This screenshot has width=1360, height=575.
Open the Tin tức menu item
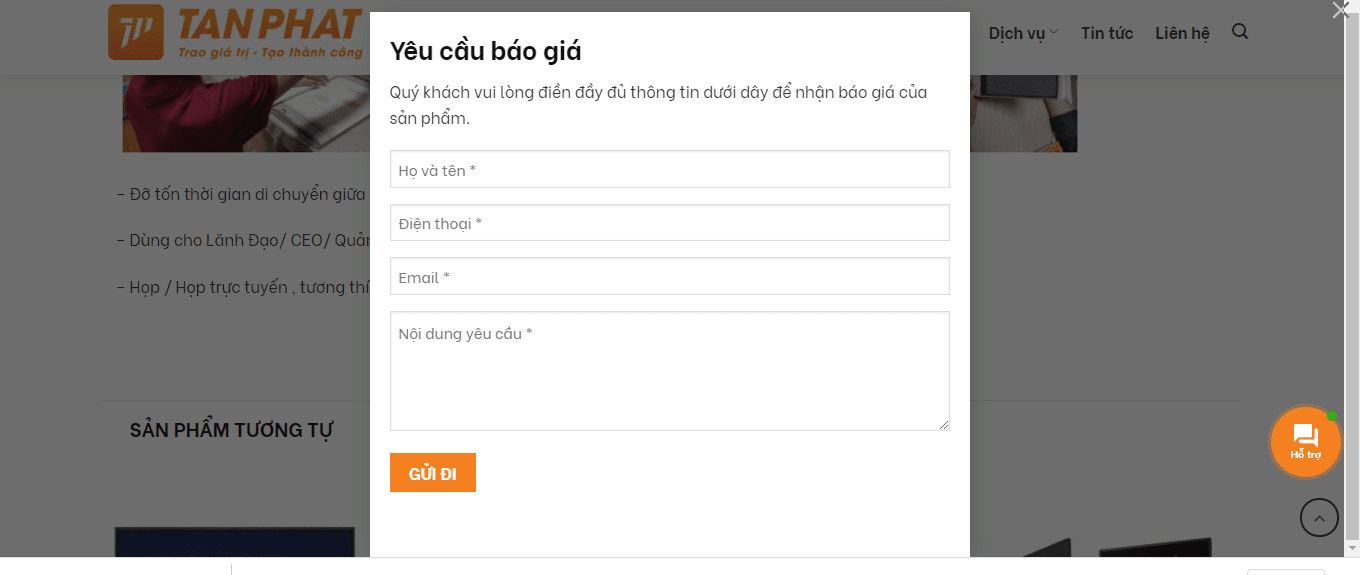tap(1106, 33)
